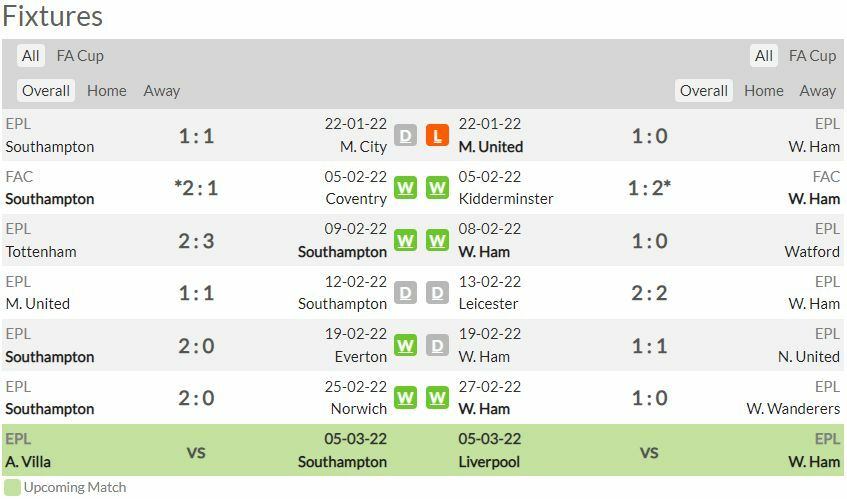Select the right Overall filter
Screen dimensions: 847x499
704,91
